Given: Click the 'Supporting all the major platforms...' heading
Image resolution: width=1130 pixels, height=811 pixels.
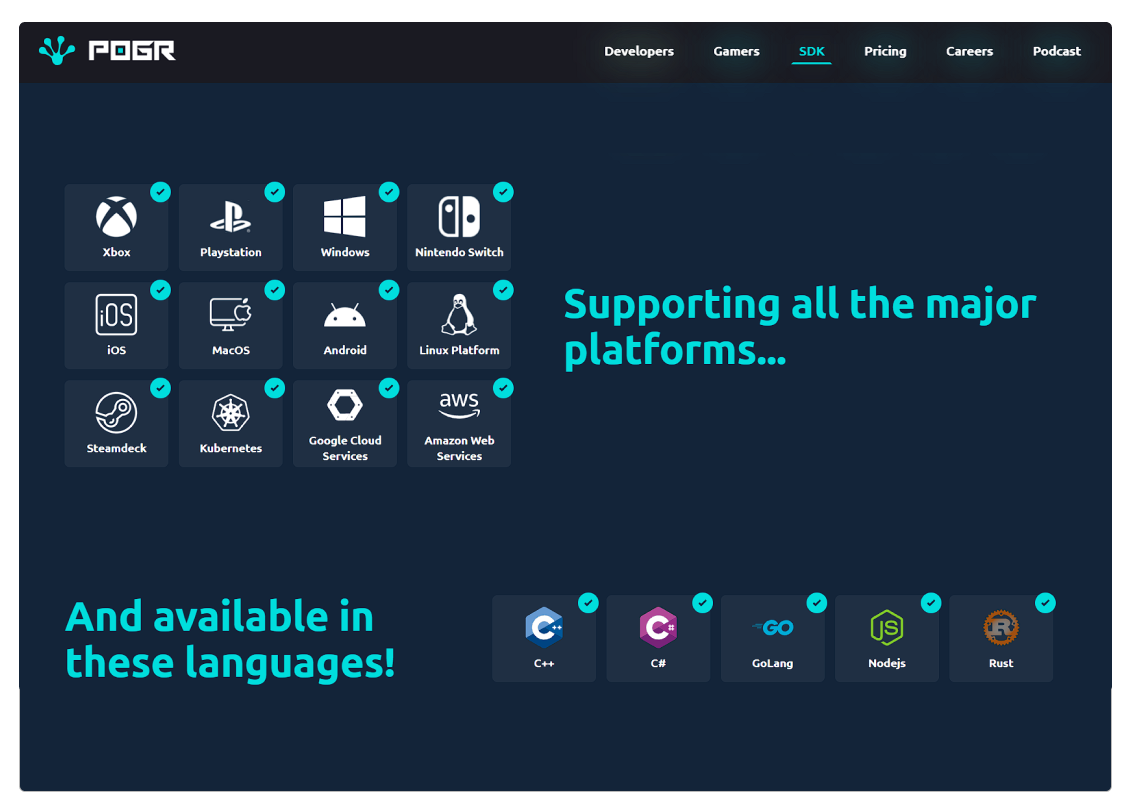Looking at the screenshot, I should coord(799,327).
